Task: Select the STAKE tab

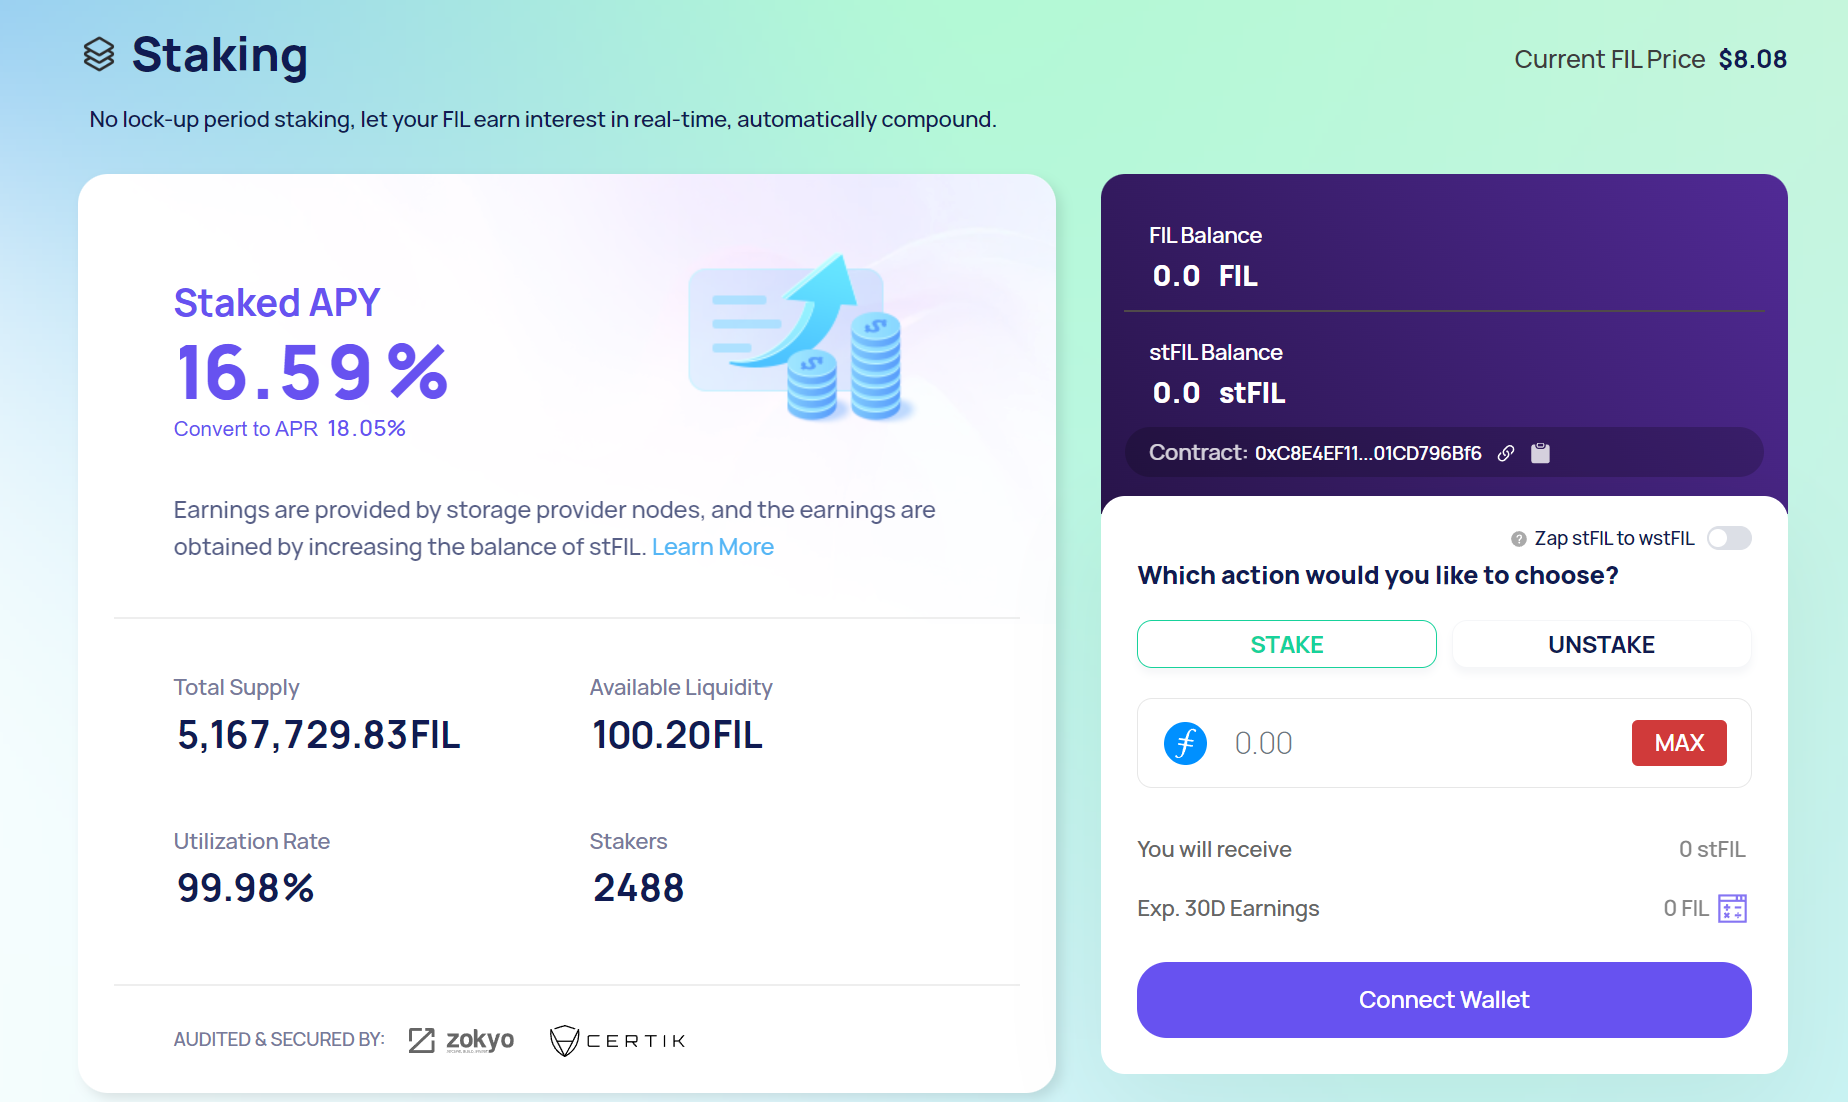Action: [1286, 644]
